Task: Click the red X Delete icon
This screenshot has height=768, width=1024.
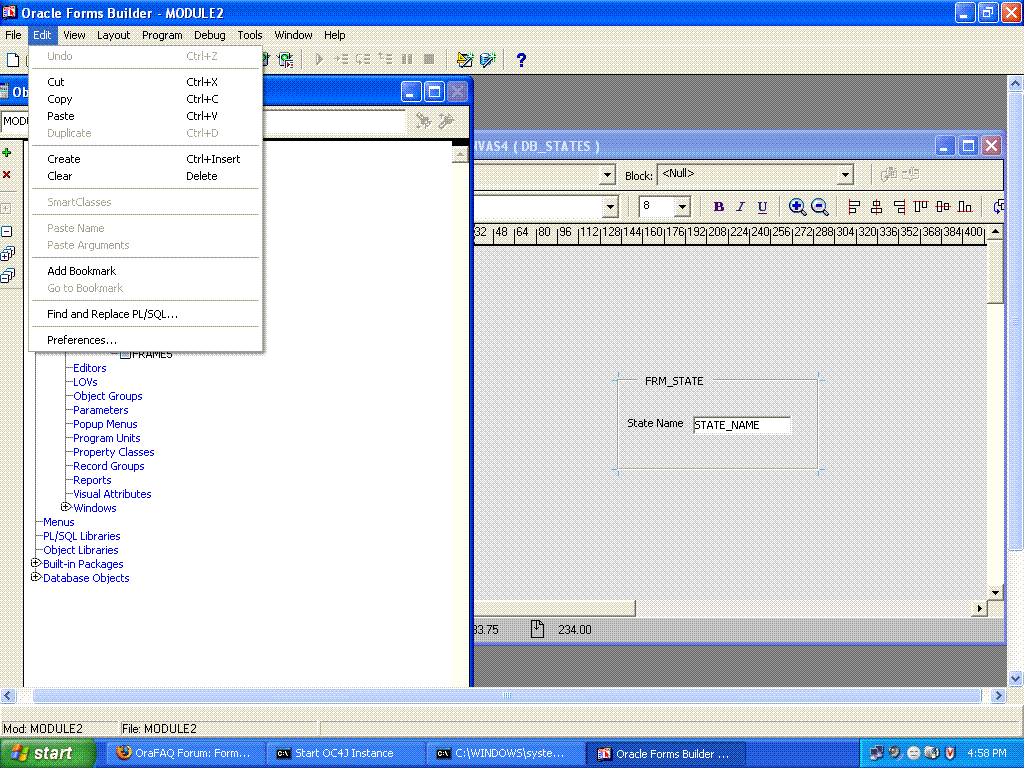Action: click(x=7, y=175)
